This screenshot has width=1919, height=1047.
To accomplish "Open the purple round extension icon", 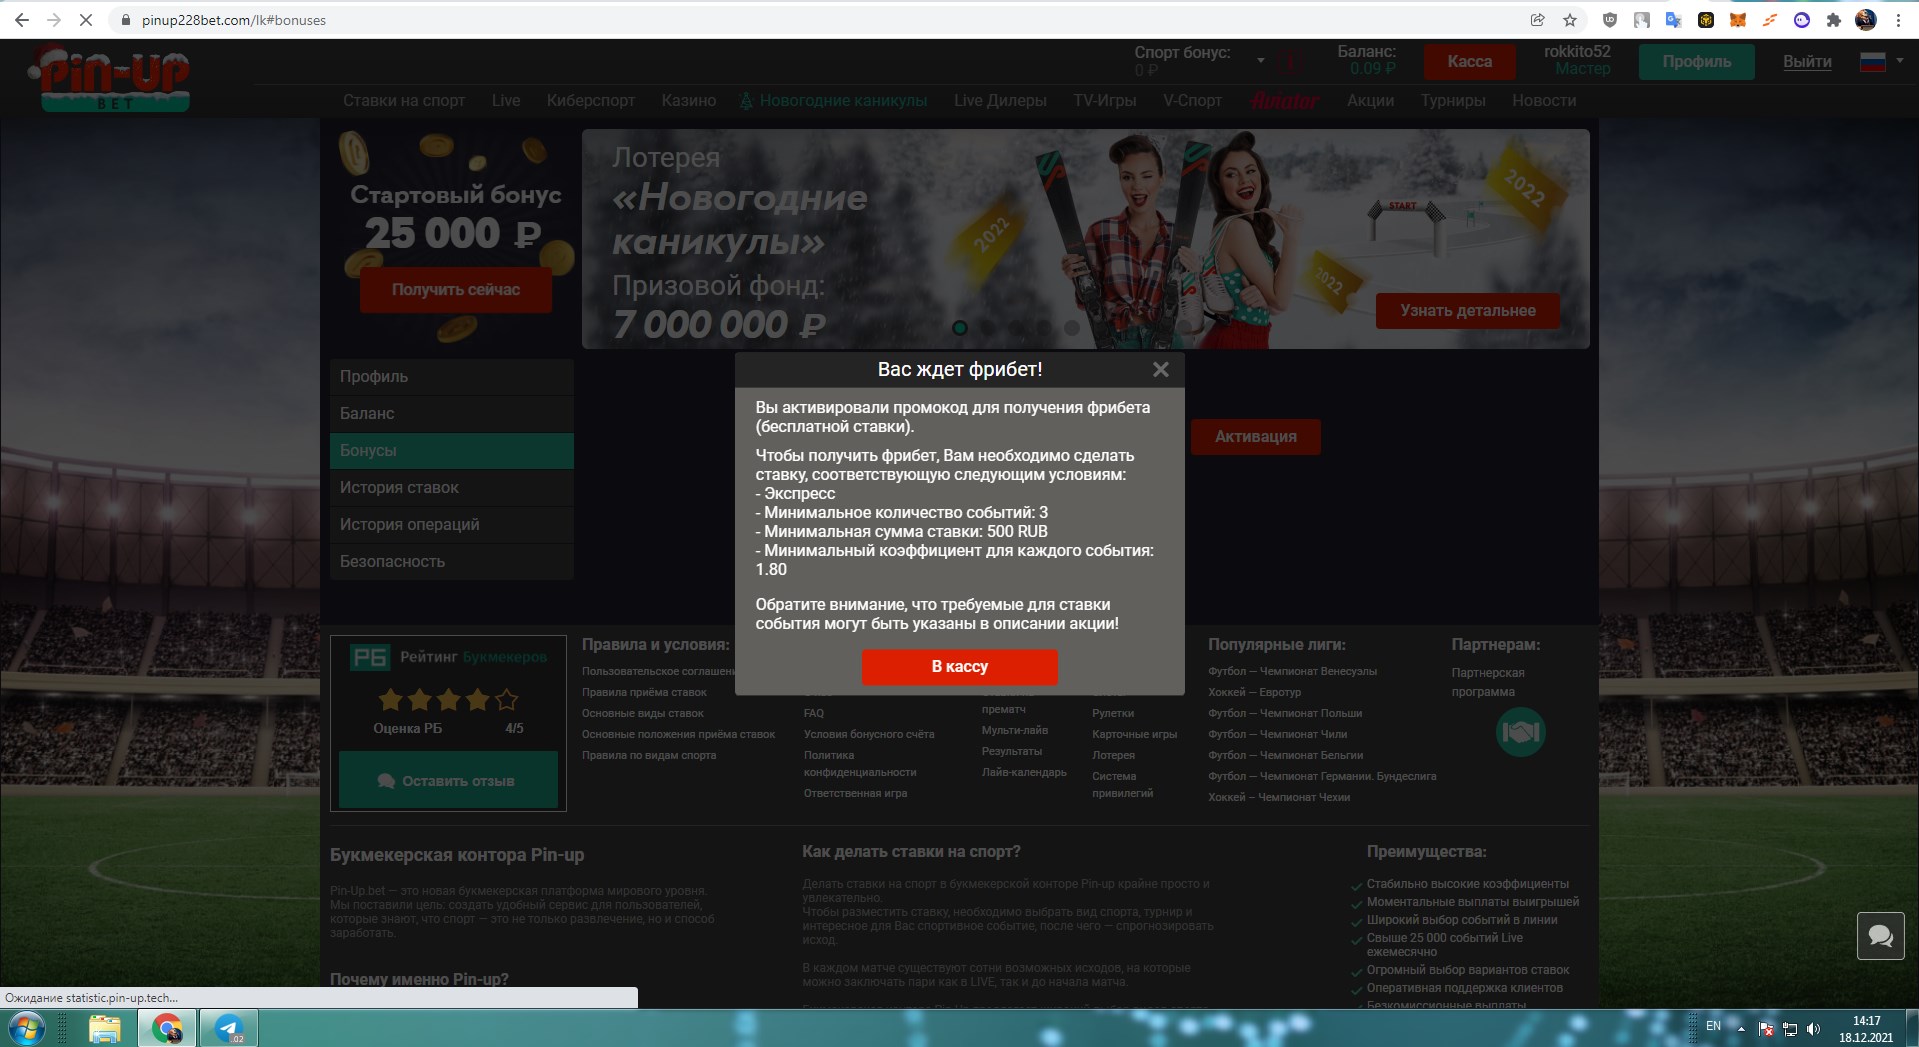I will click(x=1802, y=20).
